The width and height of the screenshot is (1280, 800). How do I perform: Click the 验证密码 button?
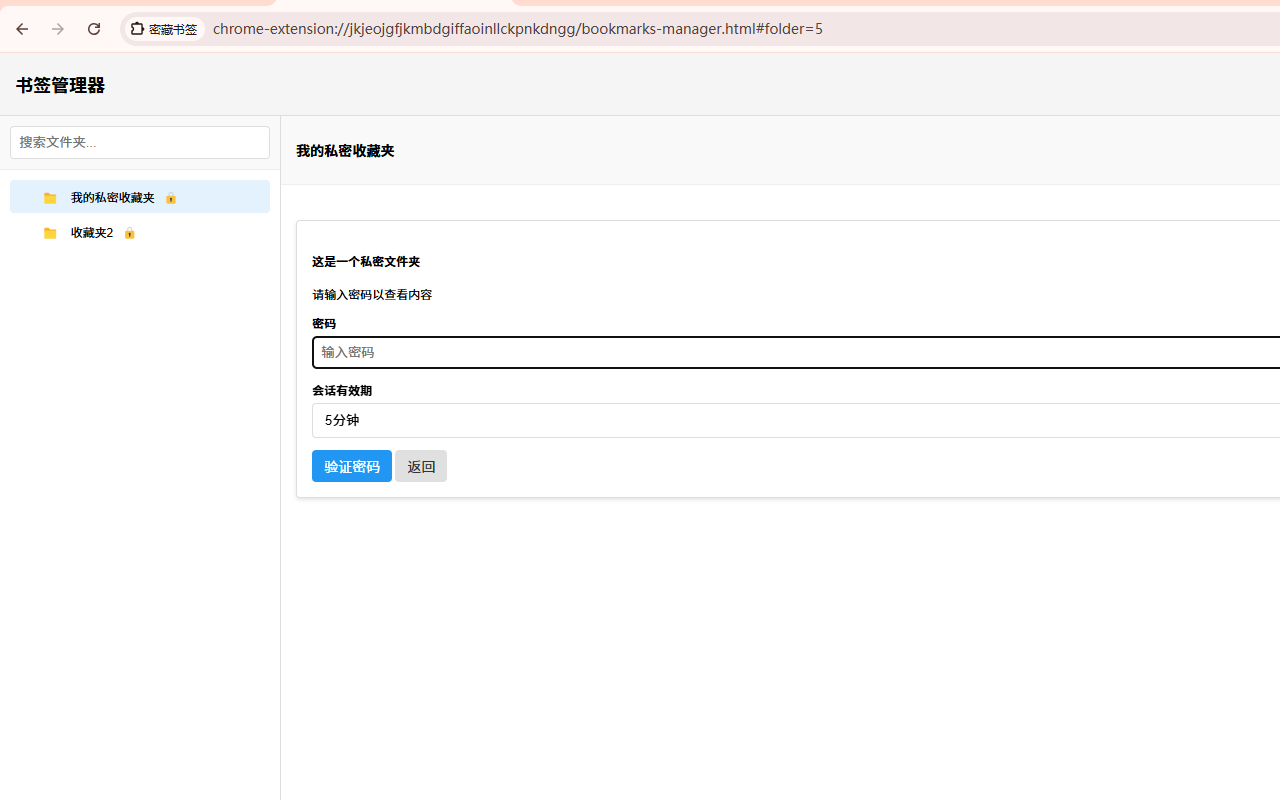coord(351,466)
